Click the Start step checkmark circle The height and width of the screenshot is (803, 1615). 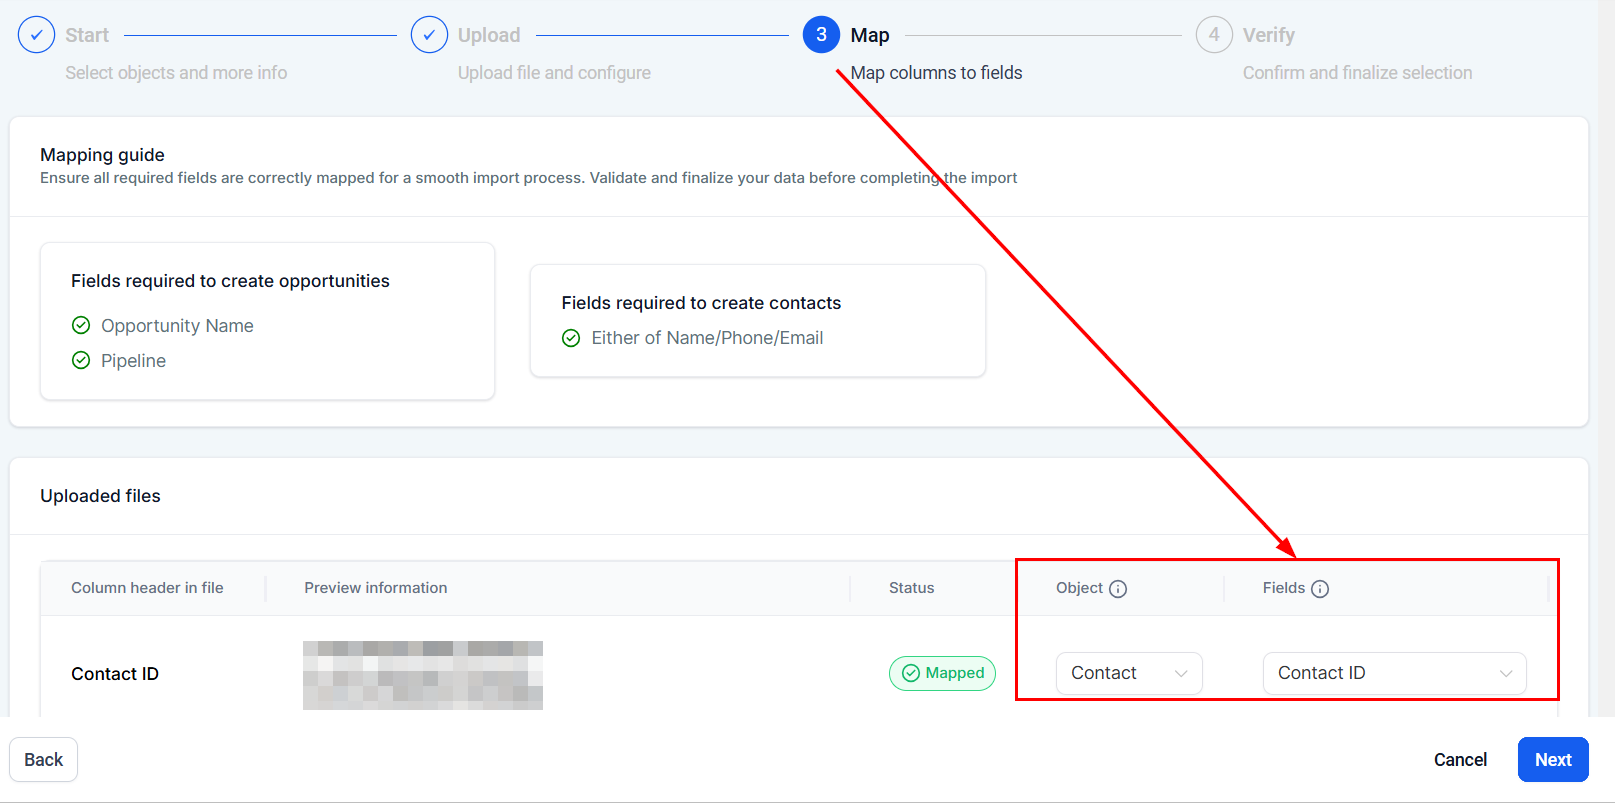[36, 35]
